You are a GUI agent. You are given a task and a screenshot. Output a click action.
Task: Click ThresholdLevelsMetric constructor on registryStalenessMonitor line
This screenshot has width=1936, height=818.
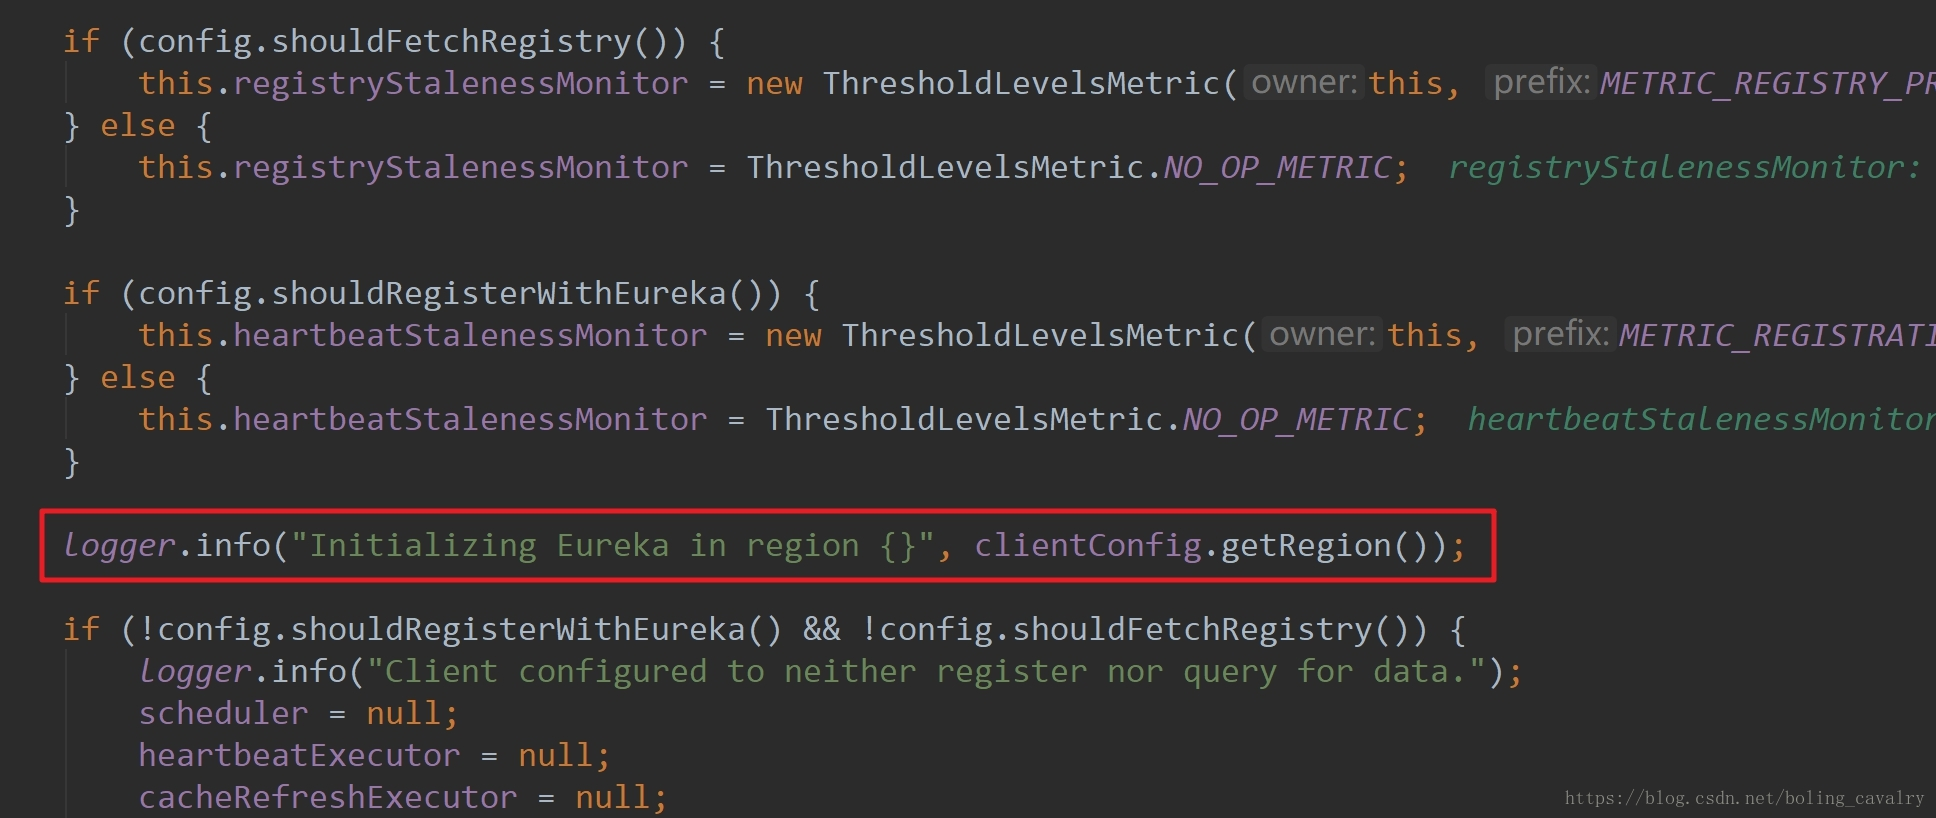point(1021,83)
